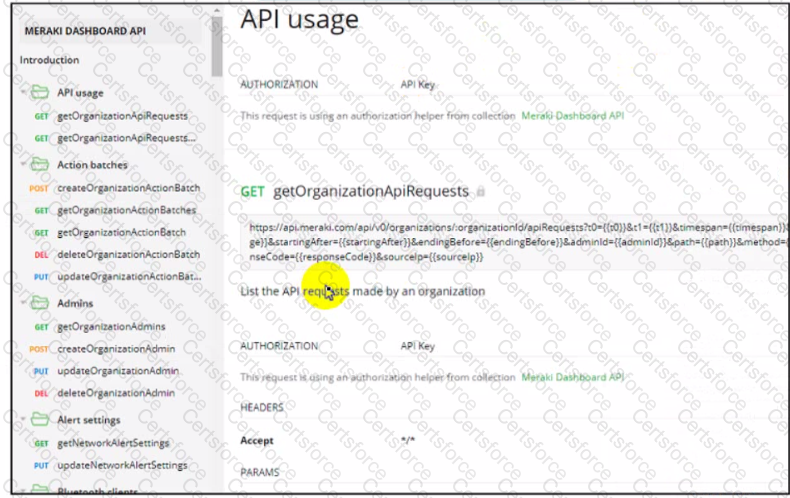Screen dimensions: 790x498
Task: Click the upper API Key value
Action: [418, 85]
